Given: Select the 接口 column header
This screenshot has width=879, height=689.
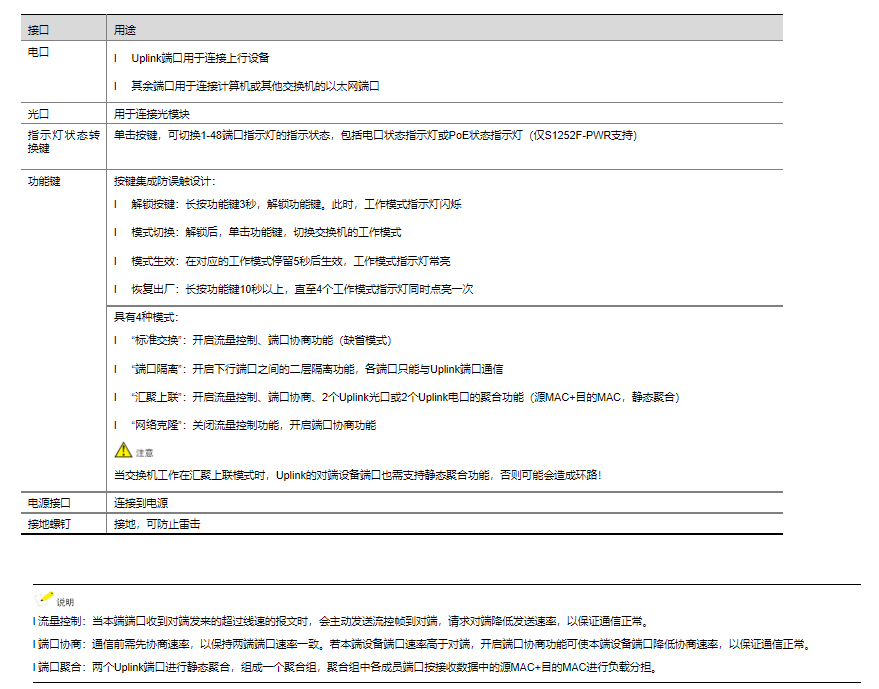Looking at the screenshot, I should click(x=38, y=30).
